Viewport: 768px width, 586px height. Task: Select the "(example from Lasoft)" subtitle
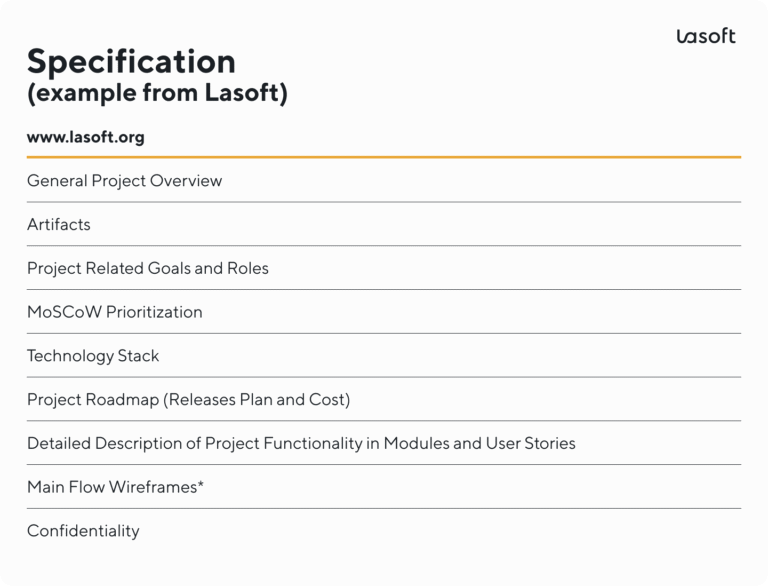157,94
